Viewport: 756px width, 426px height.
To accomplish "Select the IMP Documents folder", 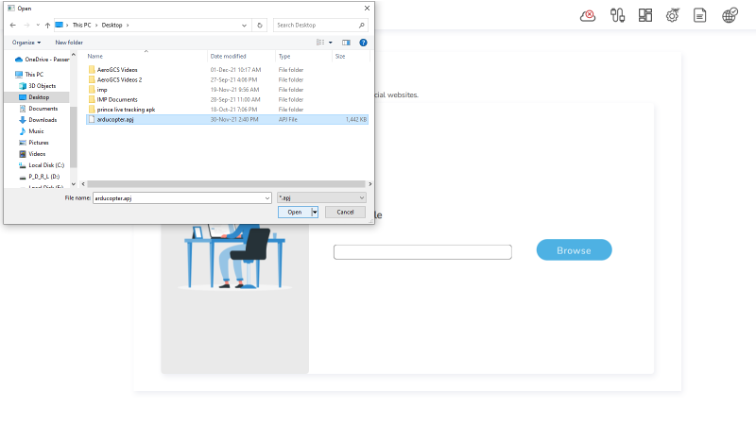I will pyautogui.click(x=113, y=99).
